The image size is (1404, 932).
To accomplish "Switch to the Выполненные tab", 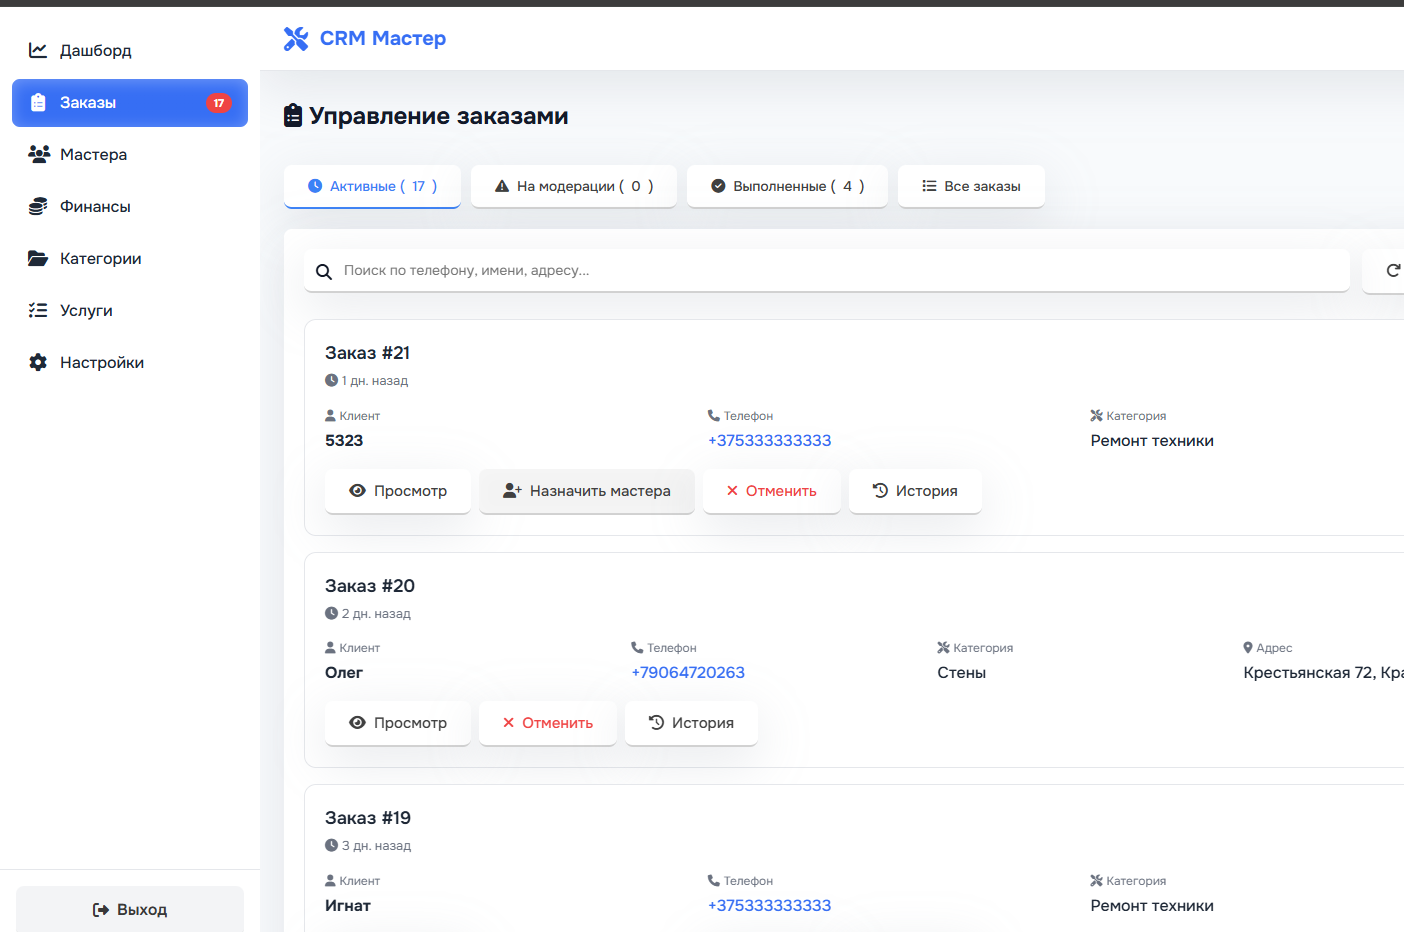I will click(787, 186).
